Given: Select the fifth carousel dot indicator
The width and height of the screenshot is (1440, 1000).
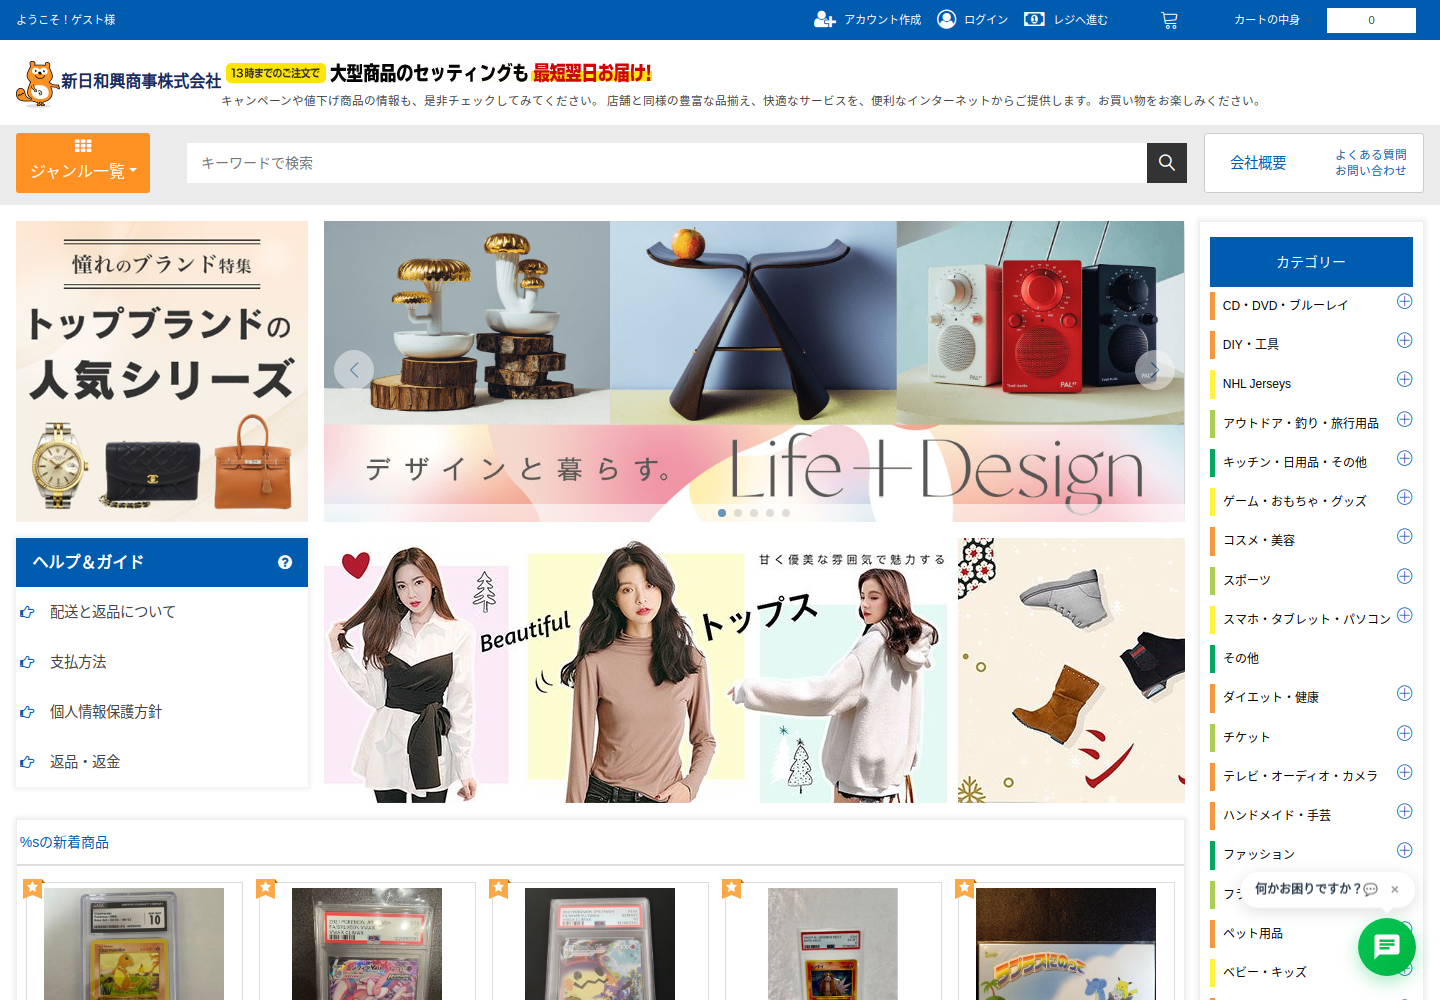Looking at the screenshot, I should (x=786, y=513).
